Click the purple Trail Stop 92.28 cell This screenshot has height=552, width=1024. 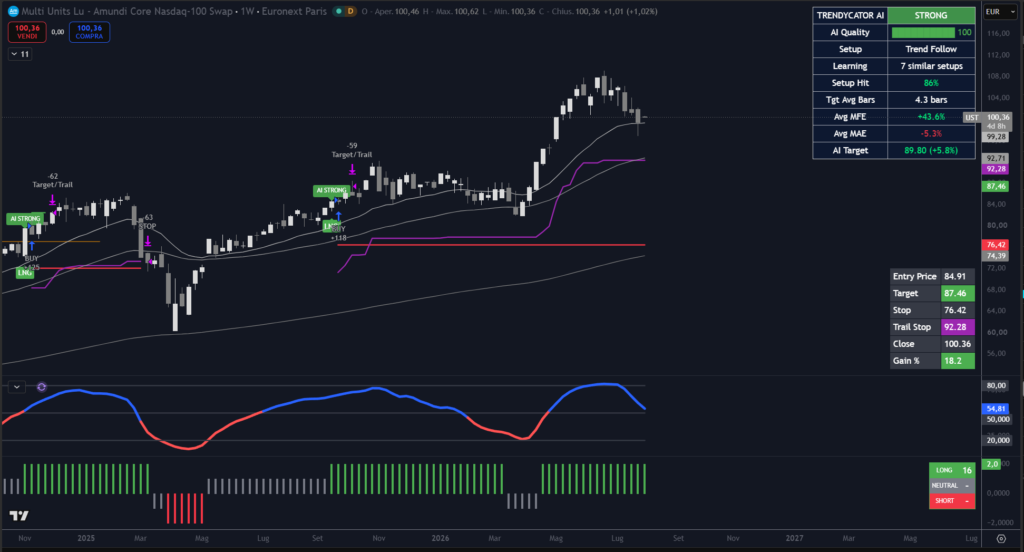[957, 327]
